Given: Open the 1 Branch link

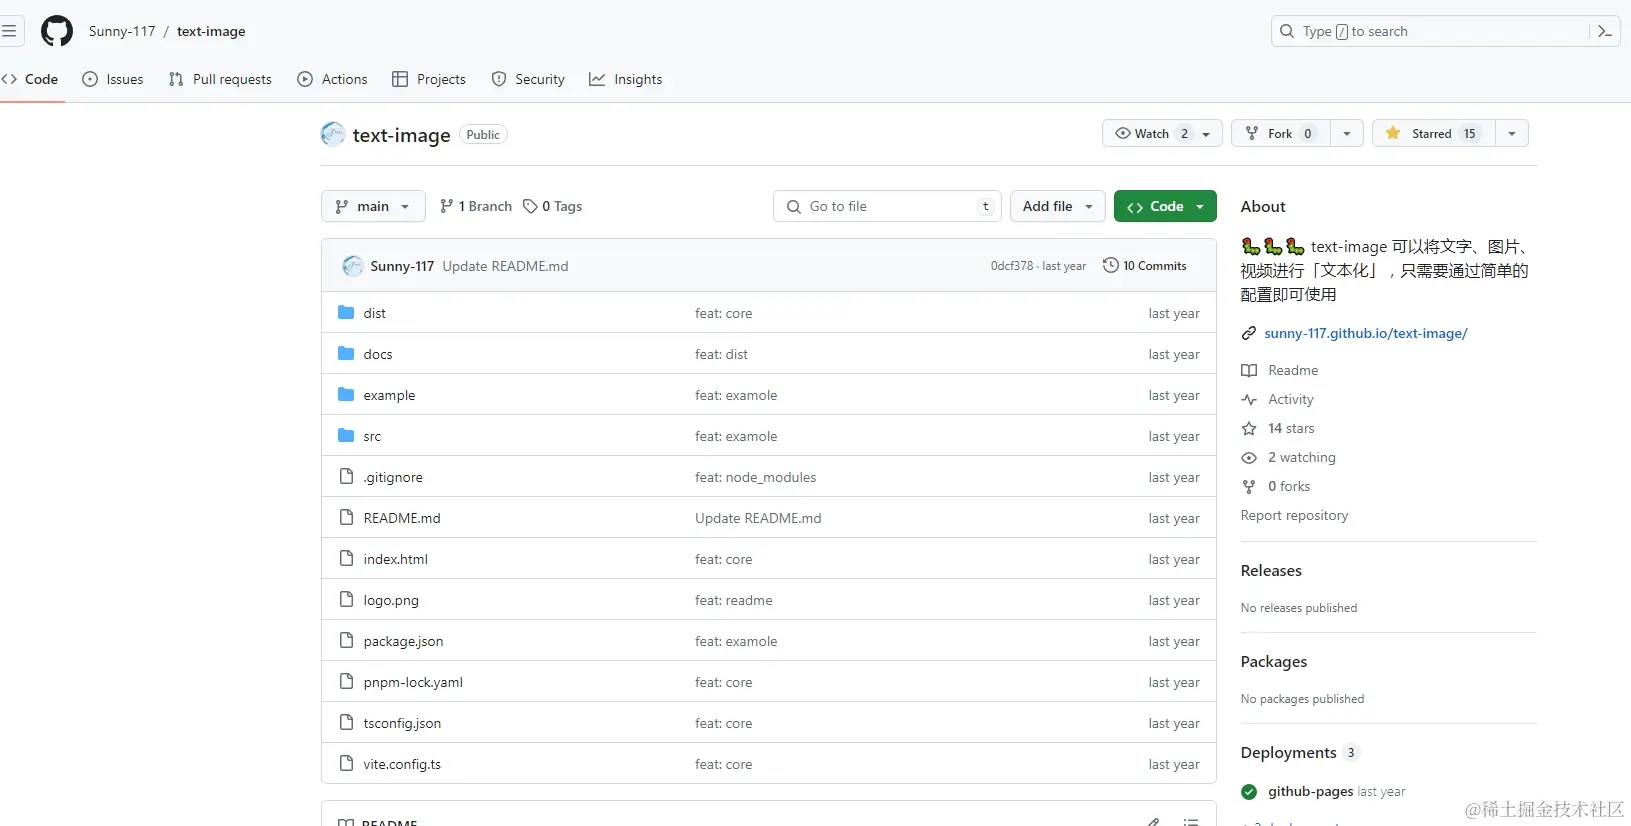Looking at the screenshot, I should 476,206.
